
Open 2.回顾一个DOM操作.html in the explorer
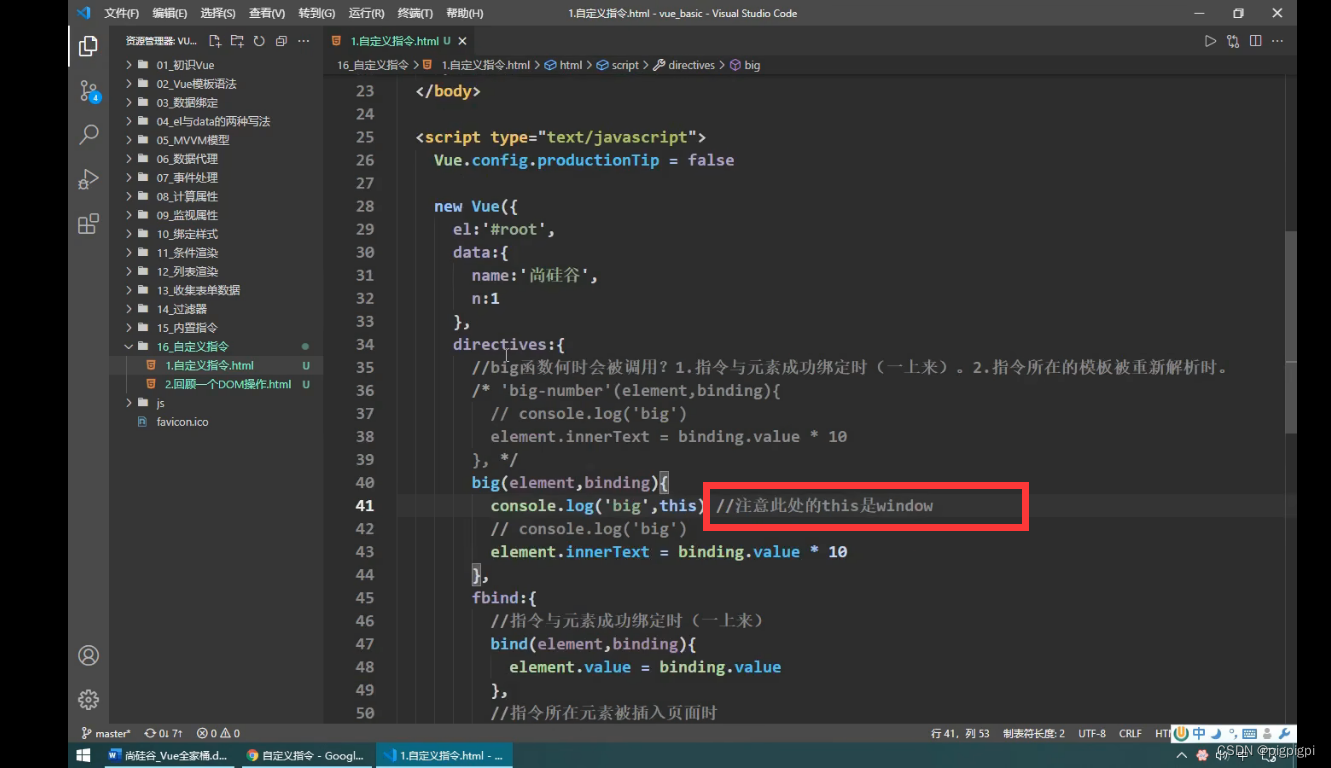[216, 384]
